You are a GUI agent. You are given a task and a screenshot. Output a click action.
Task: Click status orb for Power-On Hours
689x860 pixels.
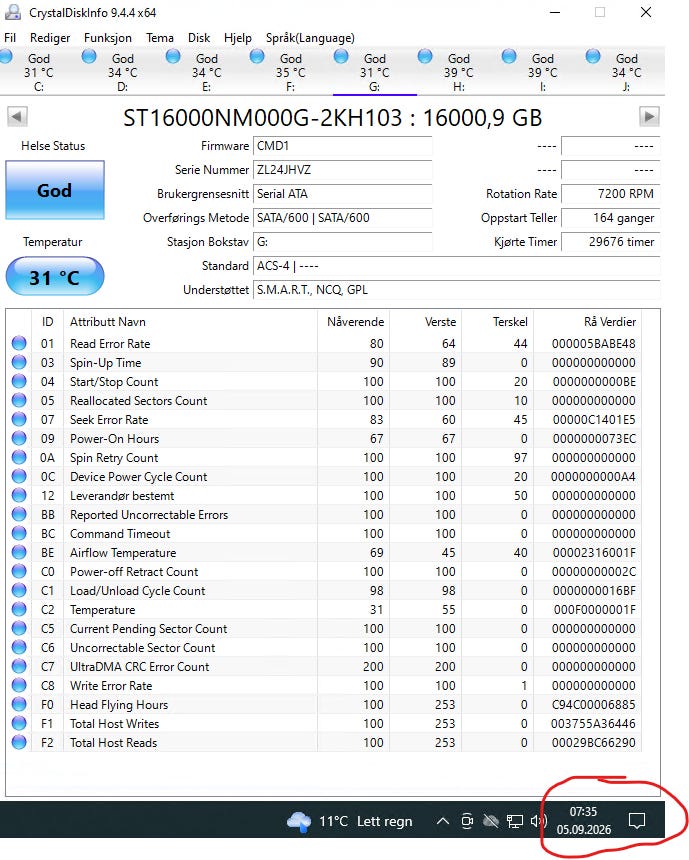click(x=19, y=439)
